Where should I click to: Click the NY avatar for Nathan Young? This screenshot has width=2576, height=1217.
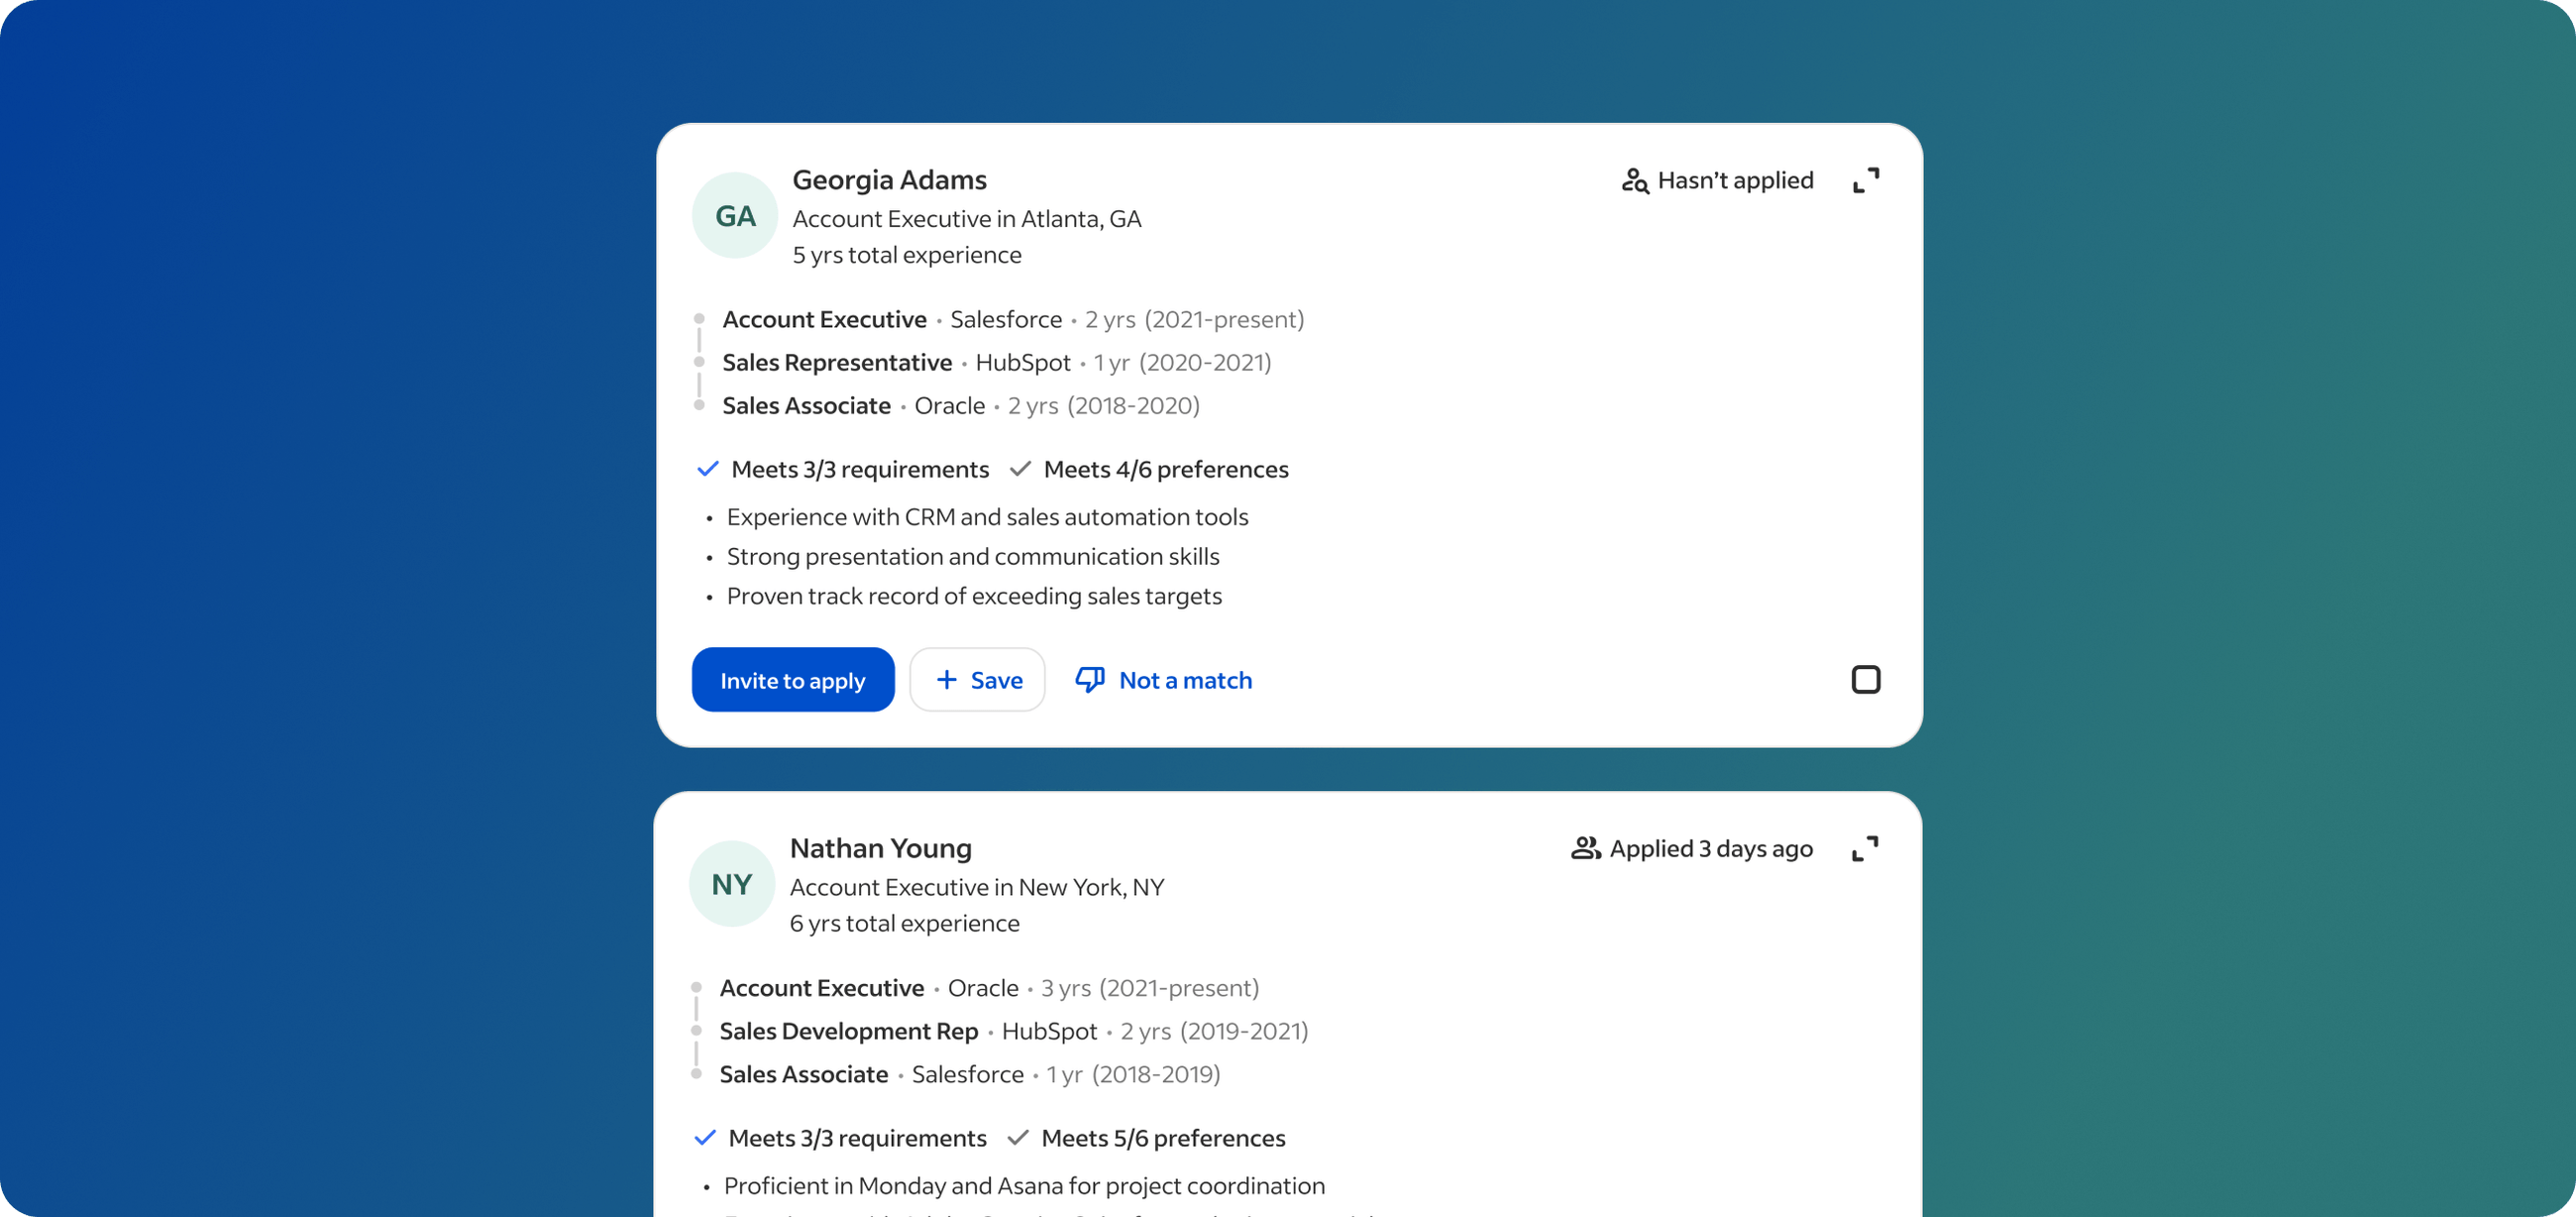(x=731, y=884)
